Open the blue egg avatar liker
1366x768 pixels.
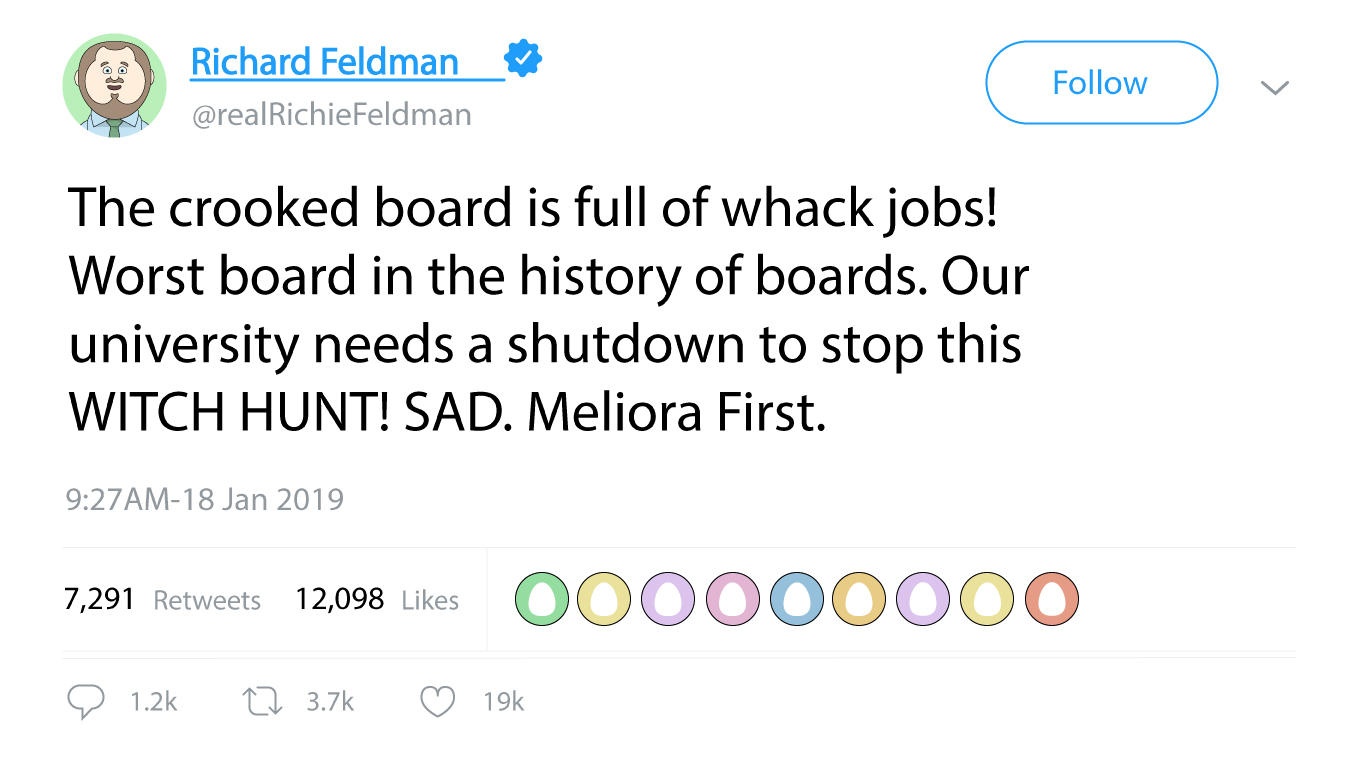pyautogui.click(x=796, y=600)
